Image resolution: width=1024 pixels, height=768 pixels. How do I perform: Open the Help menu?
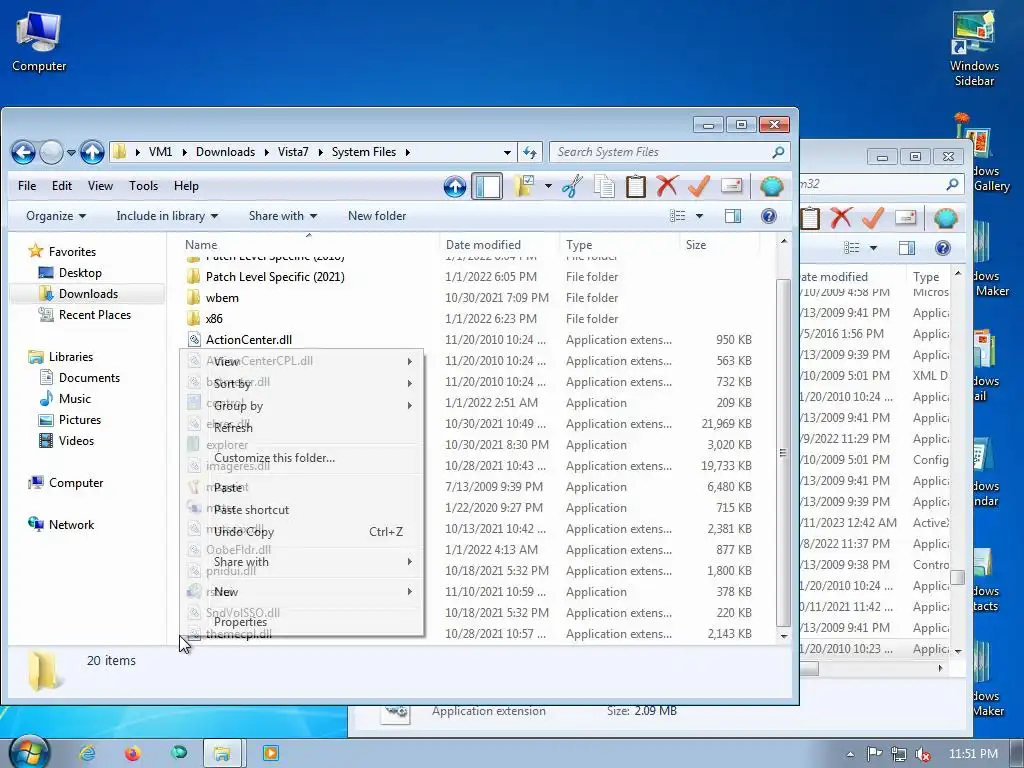coord(186,186)
